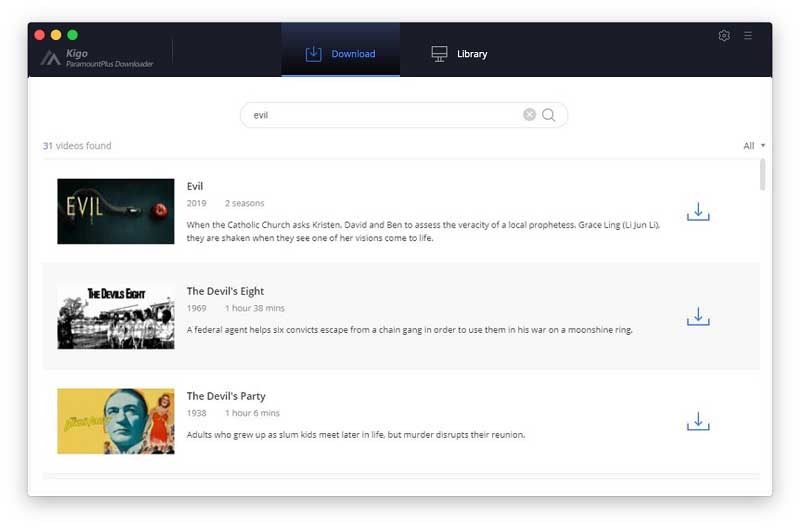800x529 pixels.
Task: Open the hamburger menu icon
Action: point(748,36)
